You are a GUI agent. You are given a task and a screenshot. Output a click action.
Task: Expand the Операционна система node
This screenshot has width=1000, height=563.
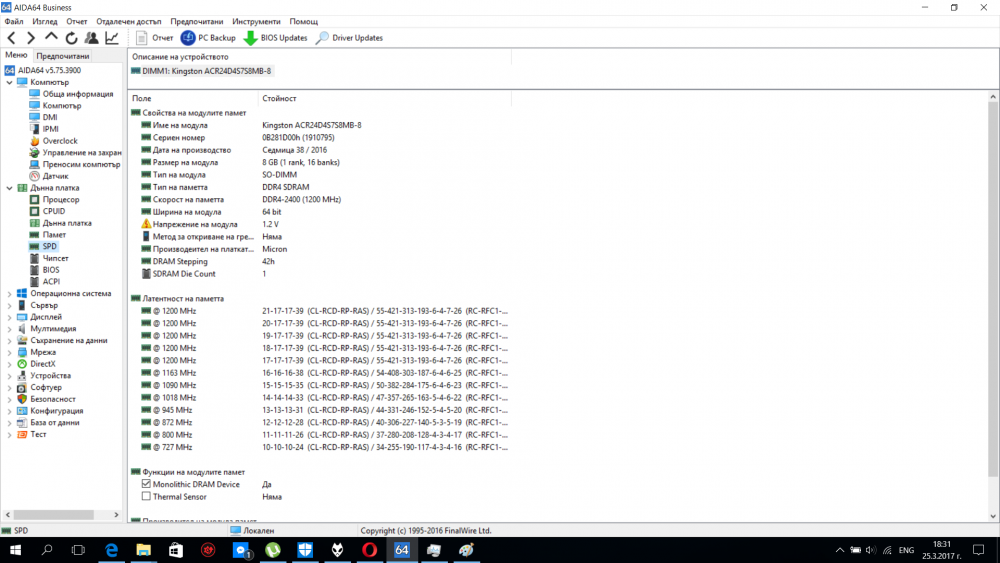[x=10, y=294]
